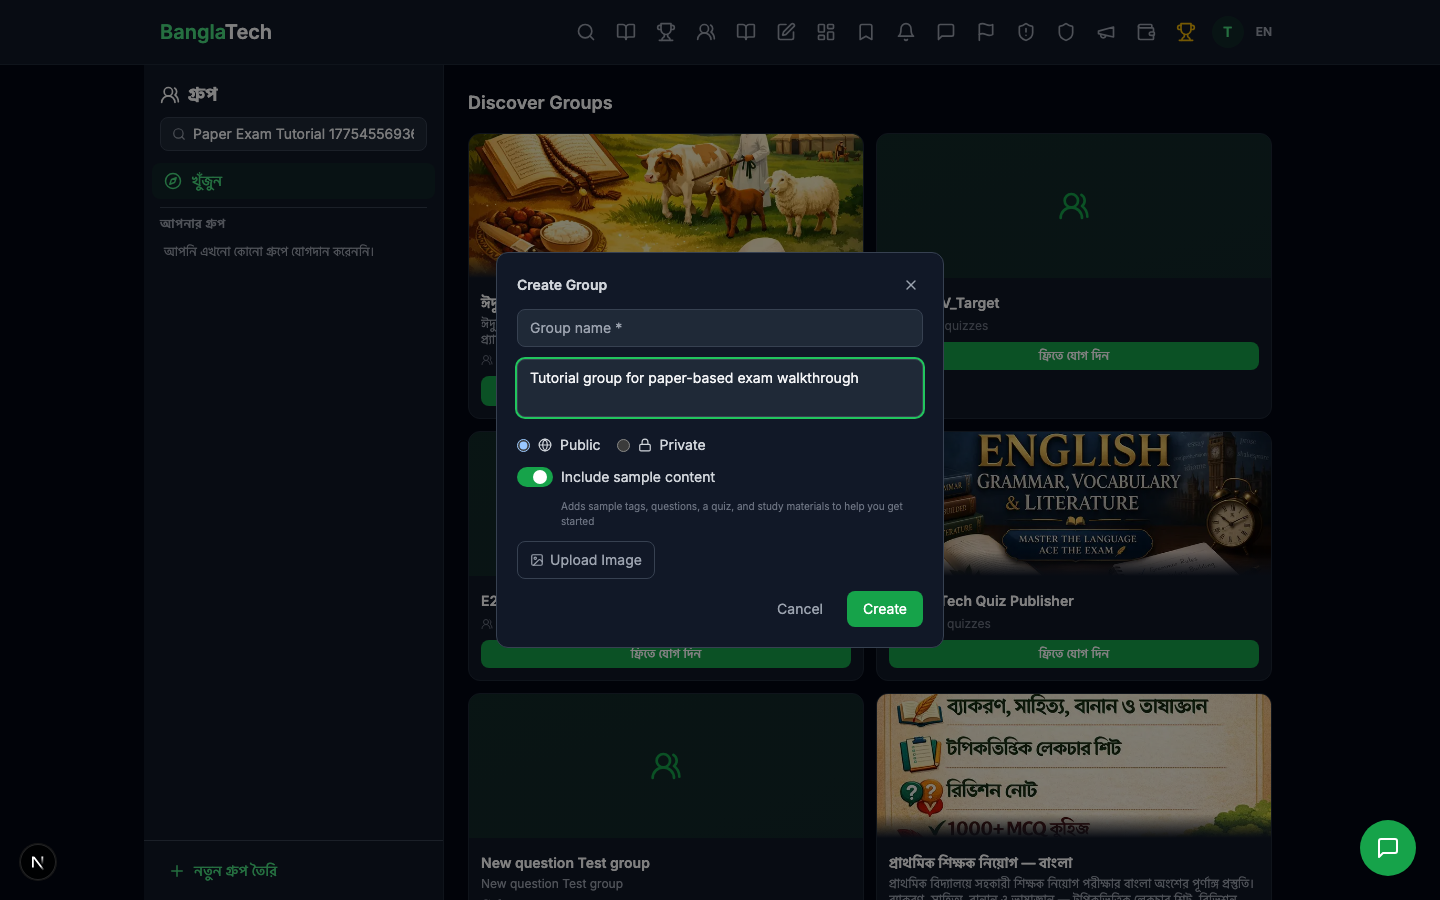Image resolution: width=1440 pixels, height=900 pixels.
Task: Click the Upload Image button
Action: point(585,560)
